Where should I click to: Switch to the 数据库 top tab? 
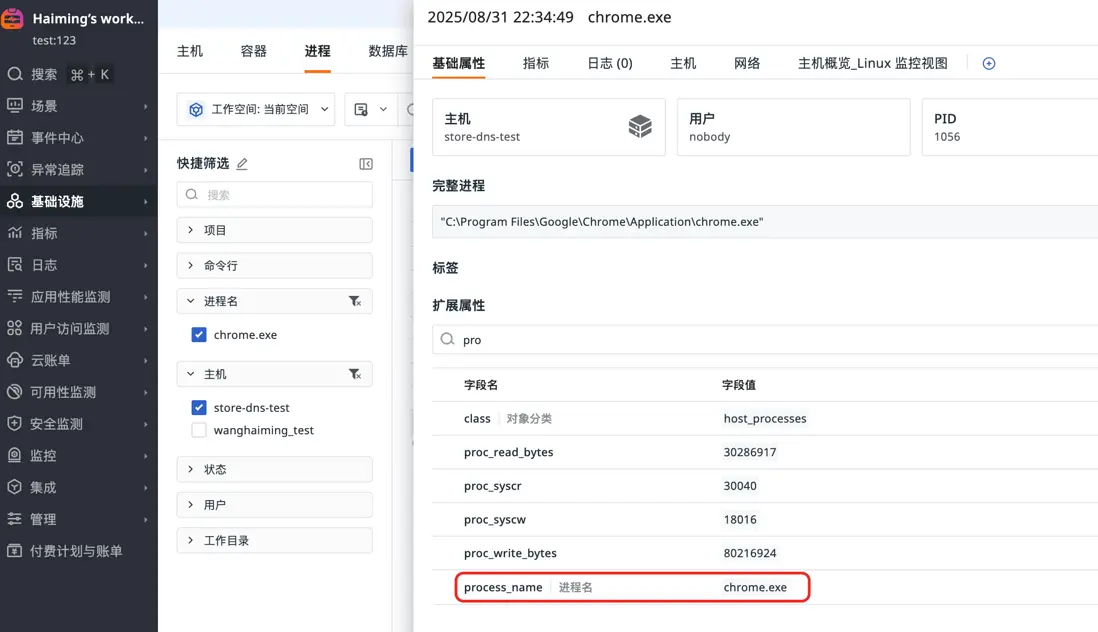(x=388, y=51)
